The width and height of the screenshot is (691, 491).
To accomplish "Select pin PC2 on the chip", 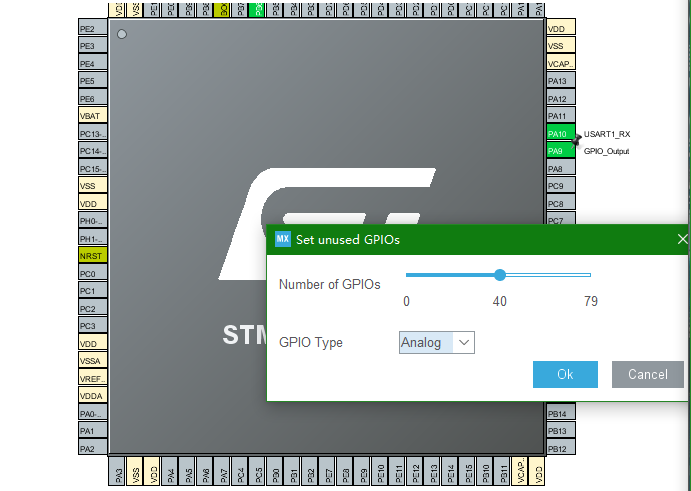I will click(93, 308).
